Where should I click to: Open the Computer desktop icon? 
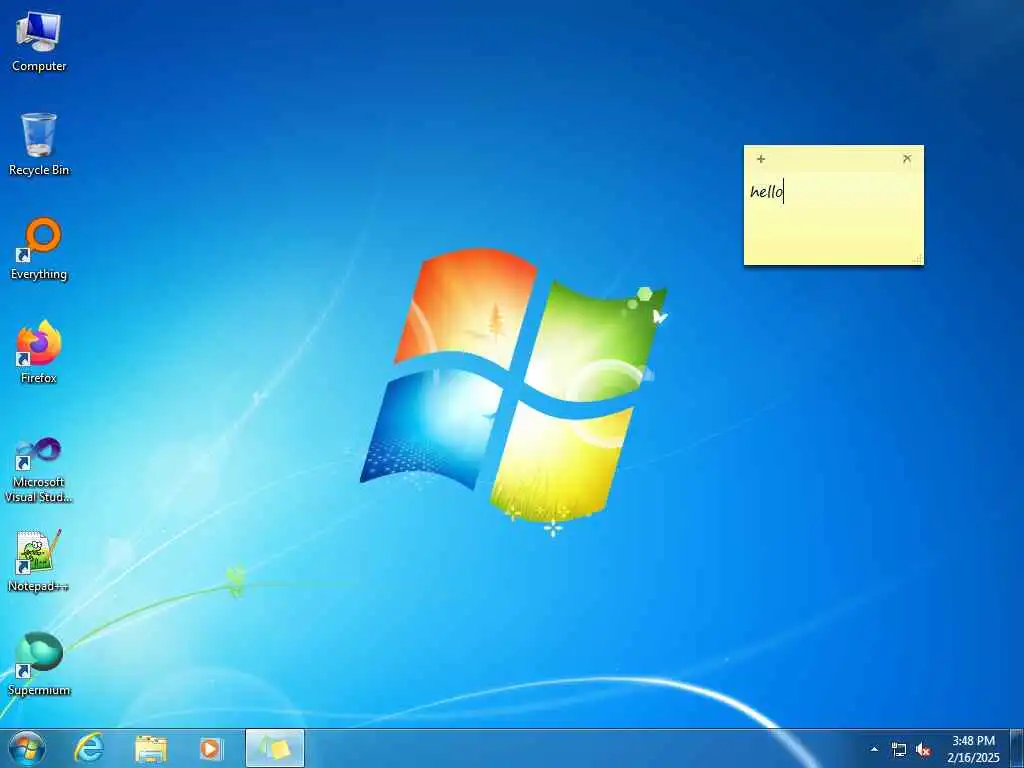click(x=39, y=41)
